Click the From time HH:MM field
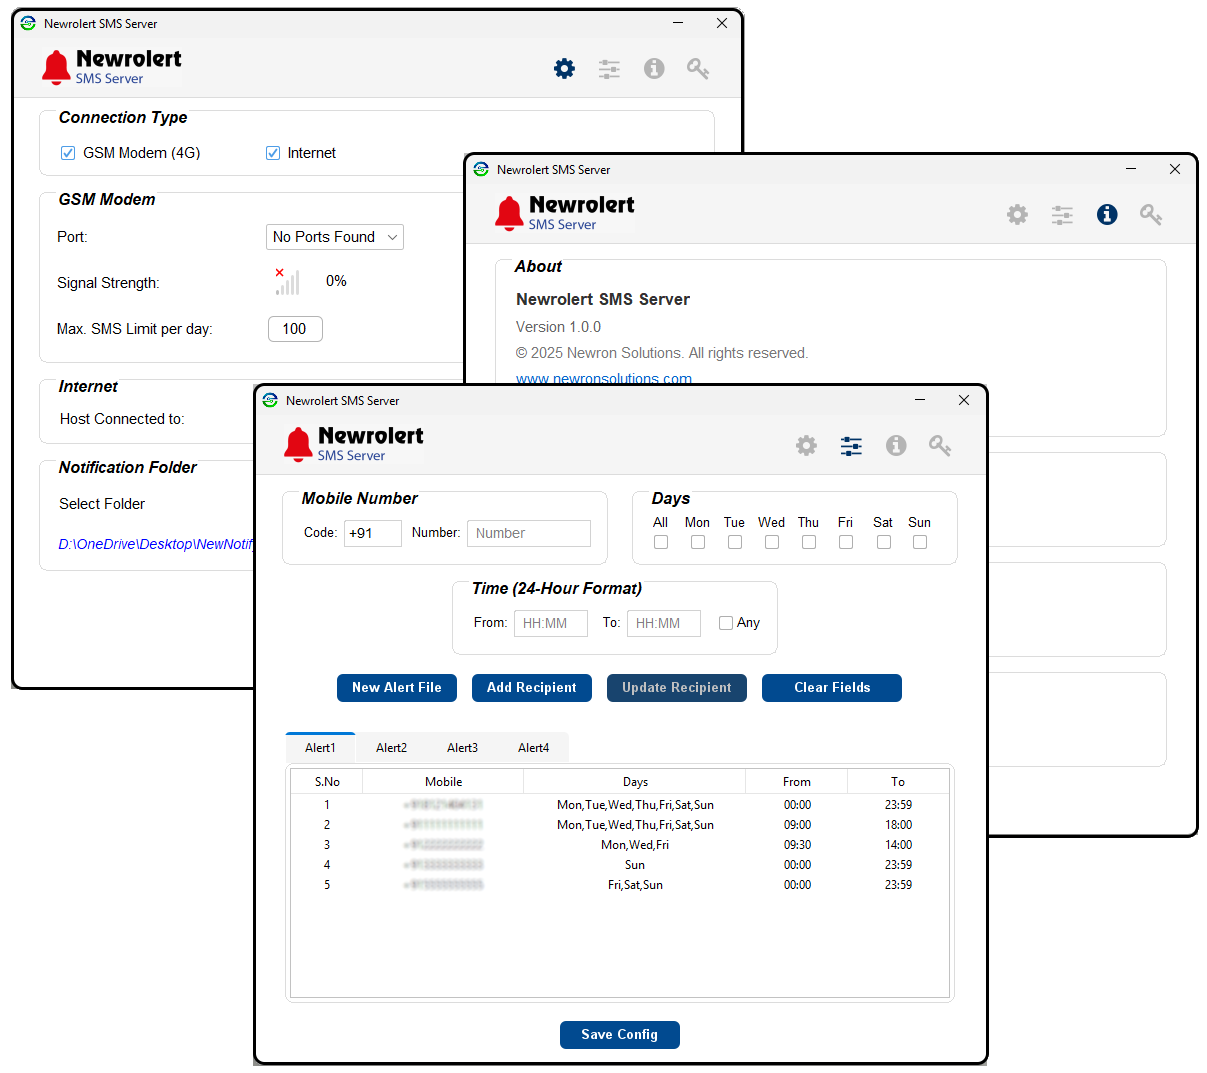Image resolution: width=1207 pixels, height=1073 pixels. click(551, 623)
